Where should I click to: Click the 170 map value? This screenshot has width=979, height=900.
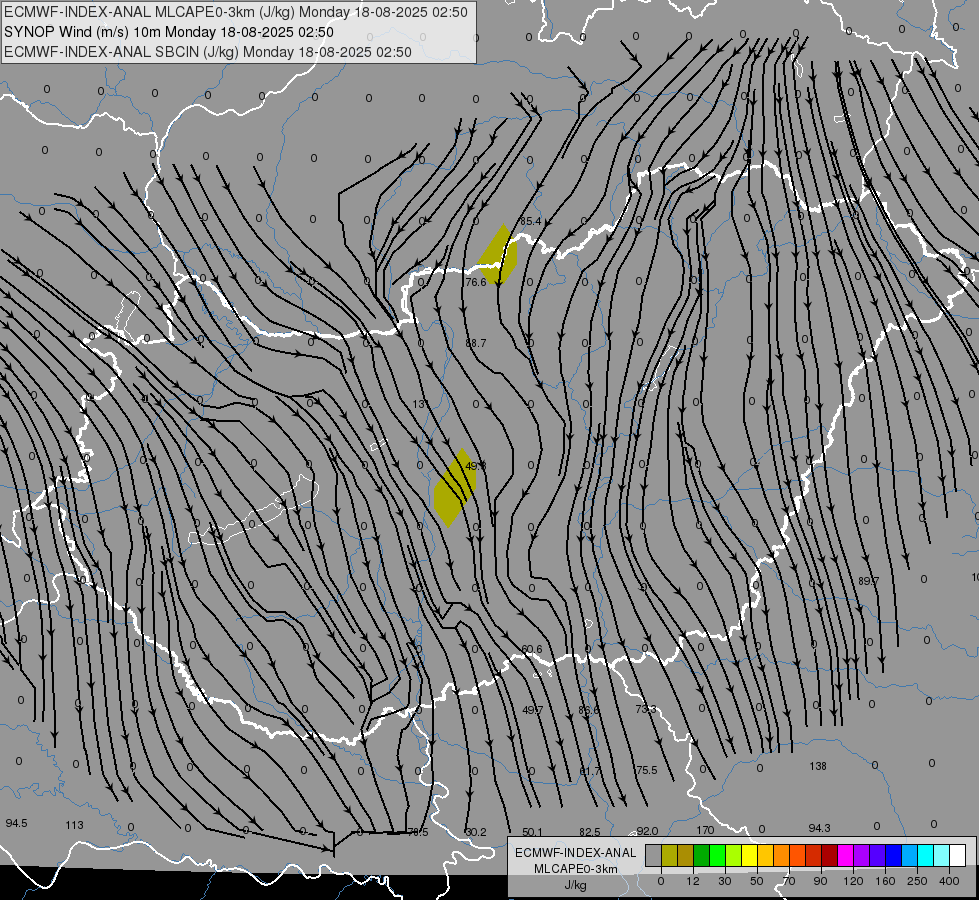pos(705,830)
